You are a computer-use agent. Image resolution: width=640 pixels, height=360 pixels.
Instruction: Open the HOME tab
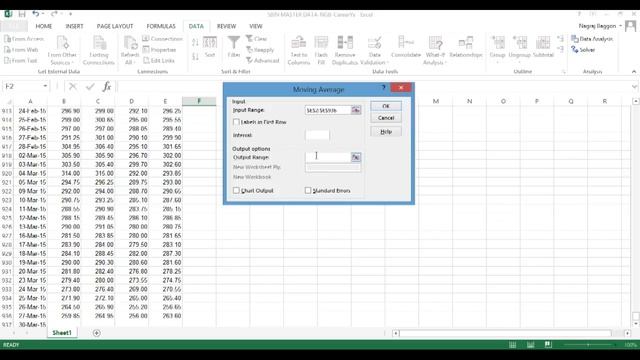(44, 26)
